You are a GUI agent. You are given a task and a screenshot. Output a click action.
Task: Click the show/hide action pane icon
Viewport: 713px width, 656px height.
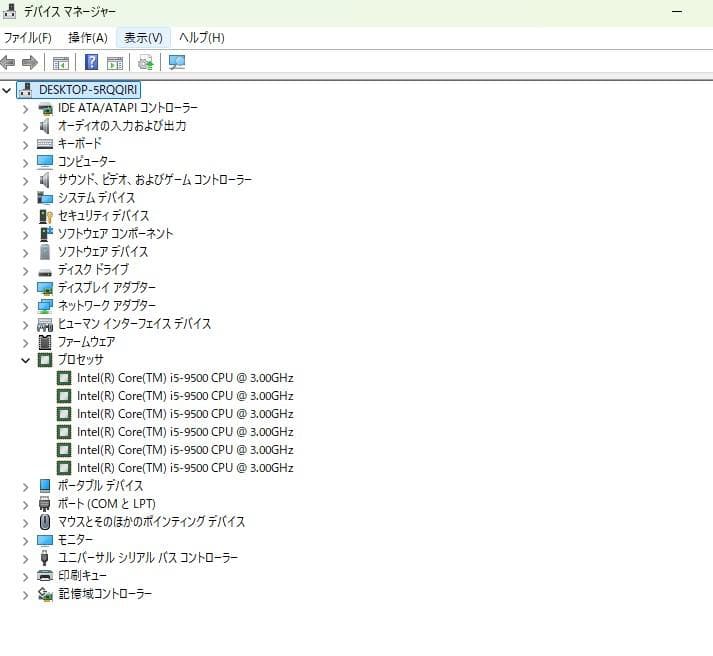pos(115,63)
